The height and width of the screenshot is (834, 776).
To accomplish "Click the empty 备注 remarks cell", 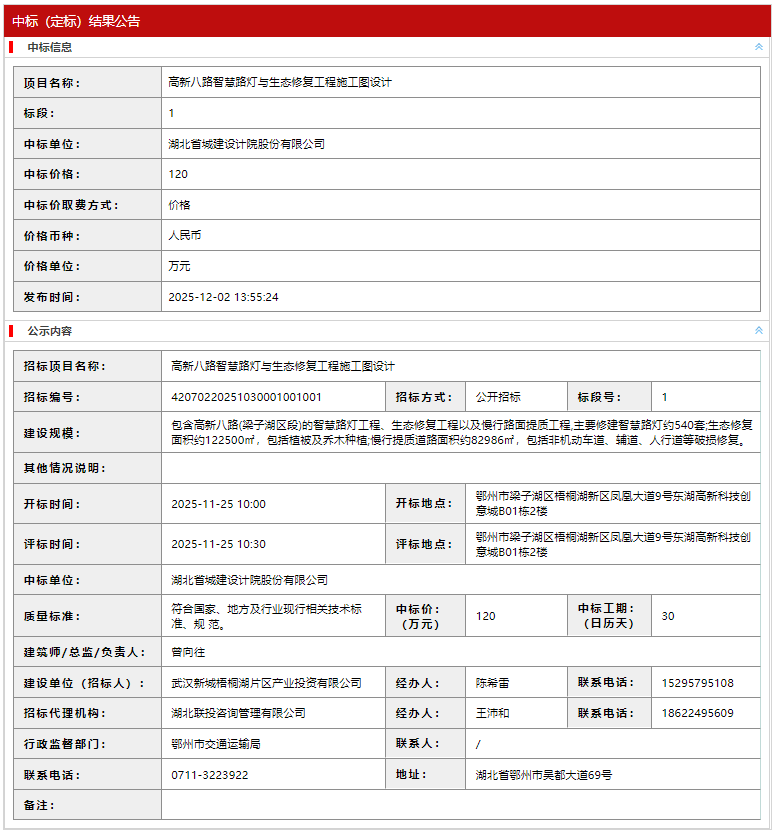I will tap(460, 805).
